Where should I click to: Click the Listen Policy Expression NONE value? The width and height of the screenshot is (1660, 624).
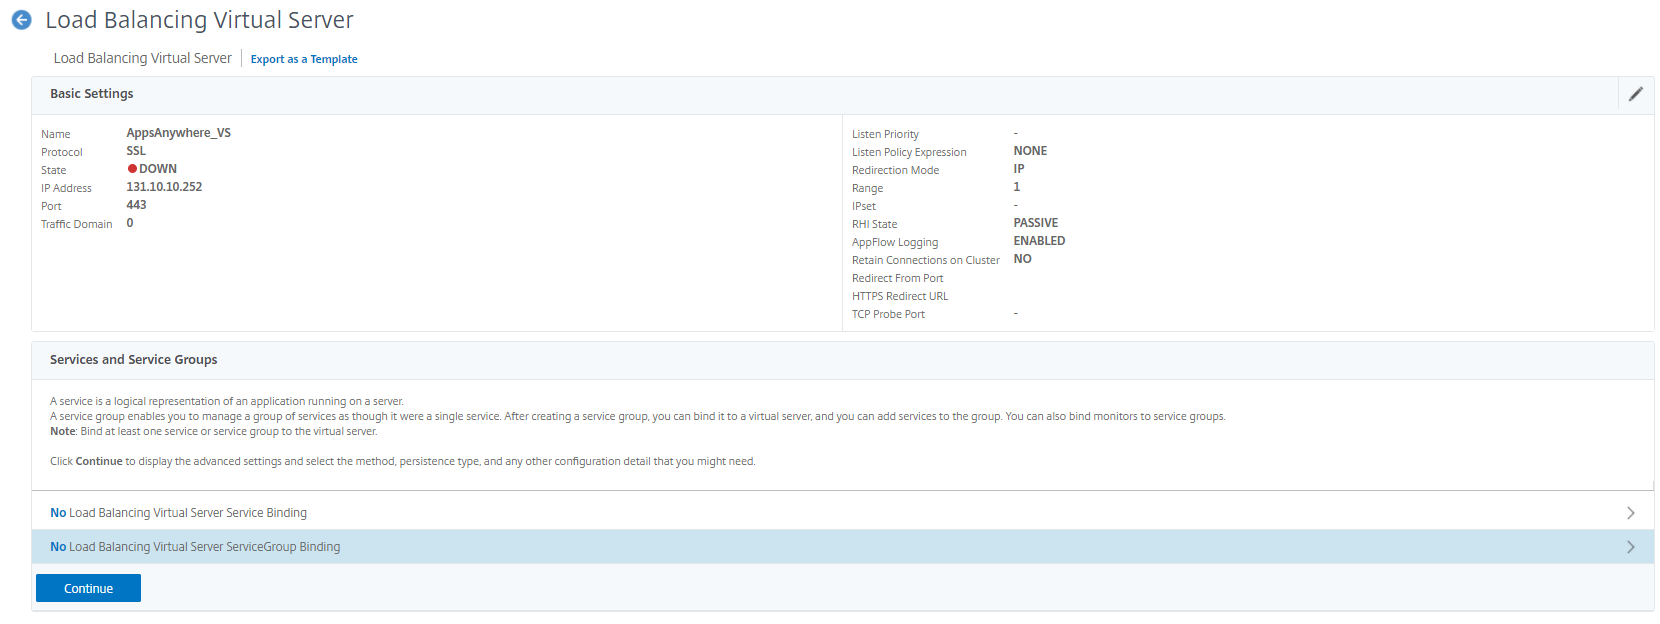pyautogui.click(x=1030, y=151)
